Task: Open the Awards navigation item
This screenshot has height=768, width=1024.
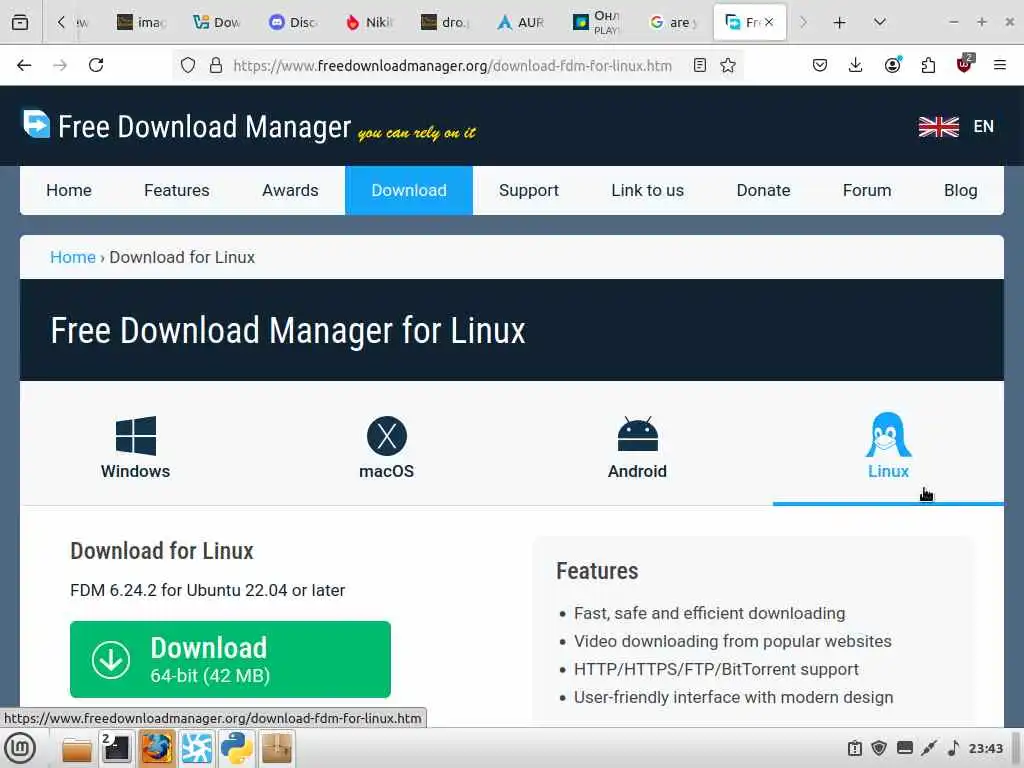Action: 290,190
